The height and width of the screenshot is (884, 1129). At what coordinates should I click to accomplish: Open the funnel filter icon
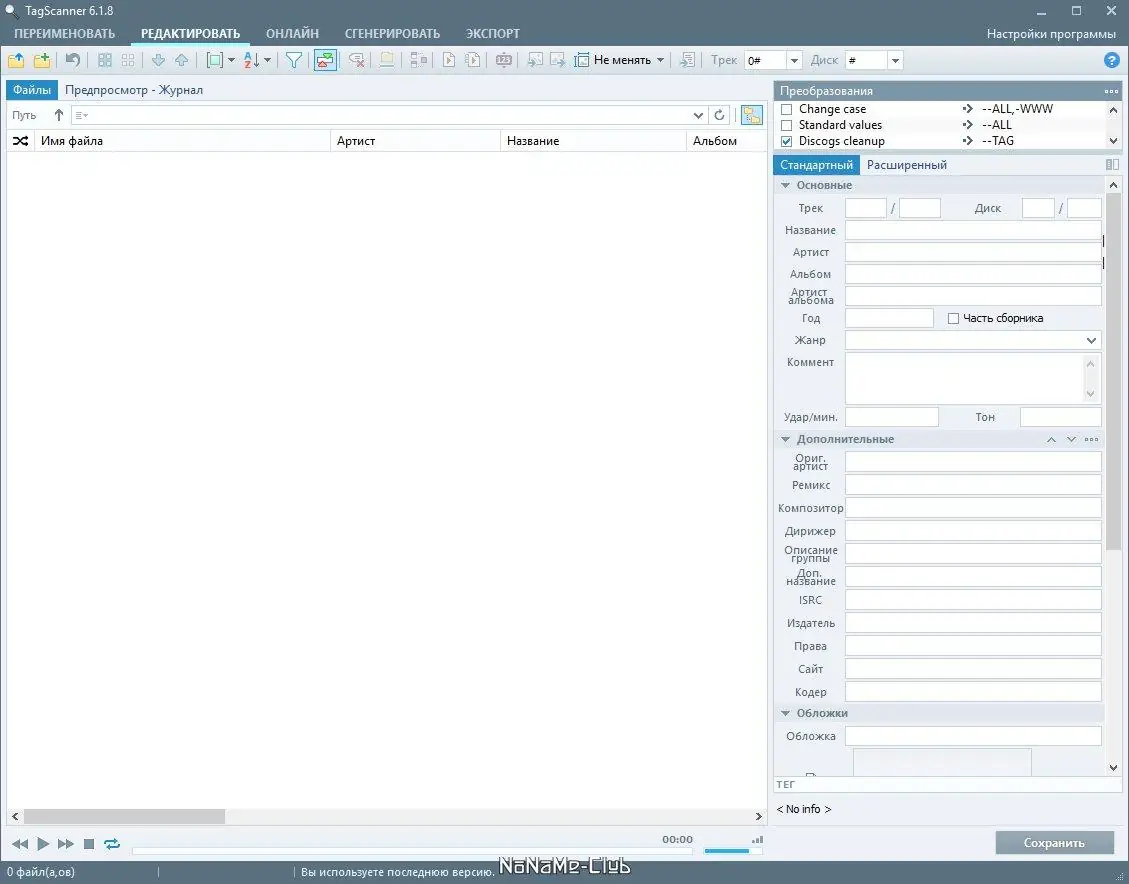click(x=294, y=60)
